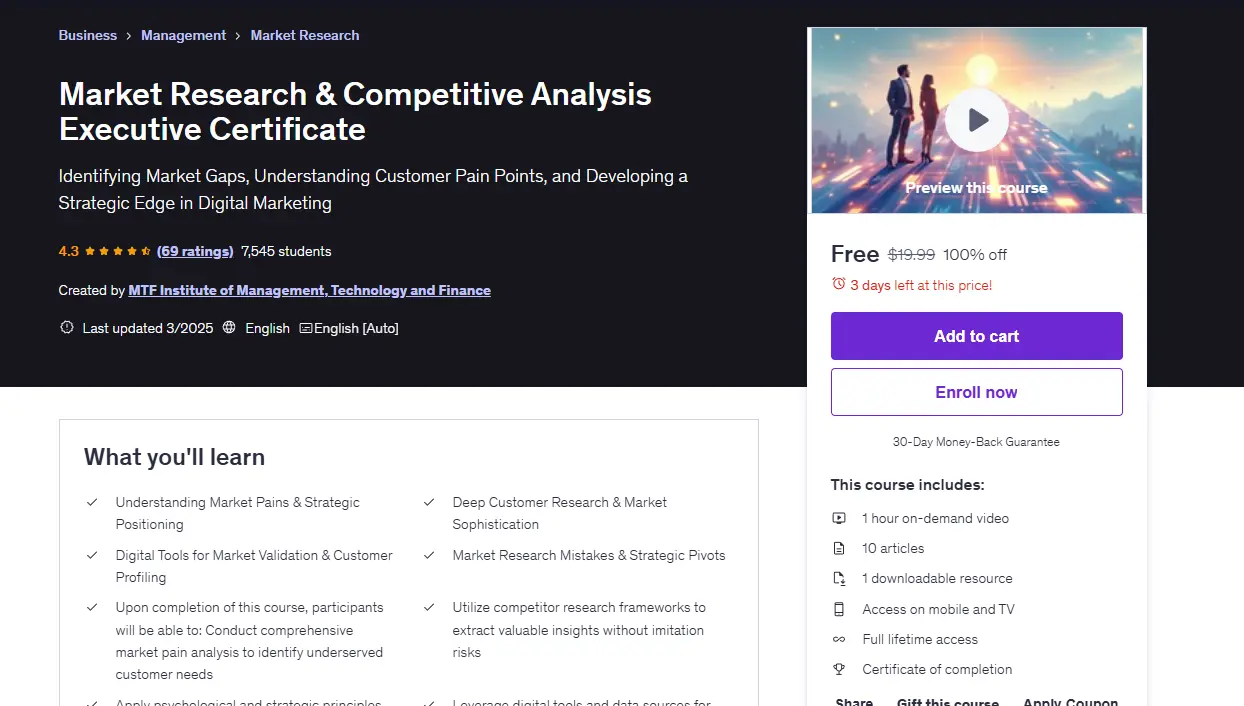Click the Enroll now button
1244x706 pixels.
coord(977,392)
